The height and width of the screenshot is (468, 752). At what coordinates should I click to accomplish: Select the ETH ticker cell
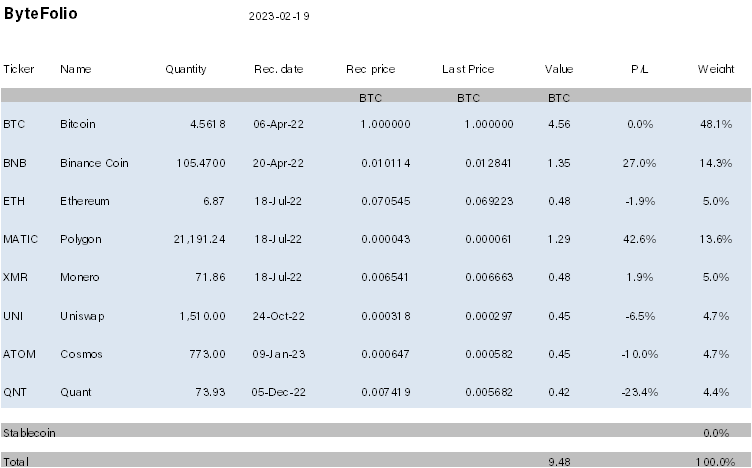(14, 201)
